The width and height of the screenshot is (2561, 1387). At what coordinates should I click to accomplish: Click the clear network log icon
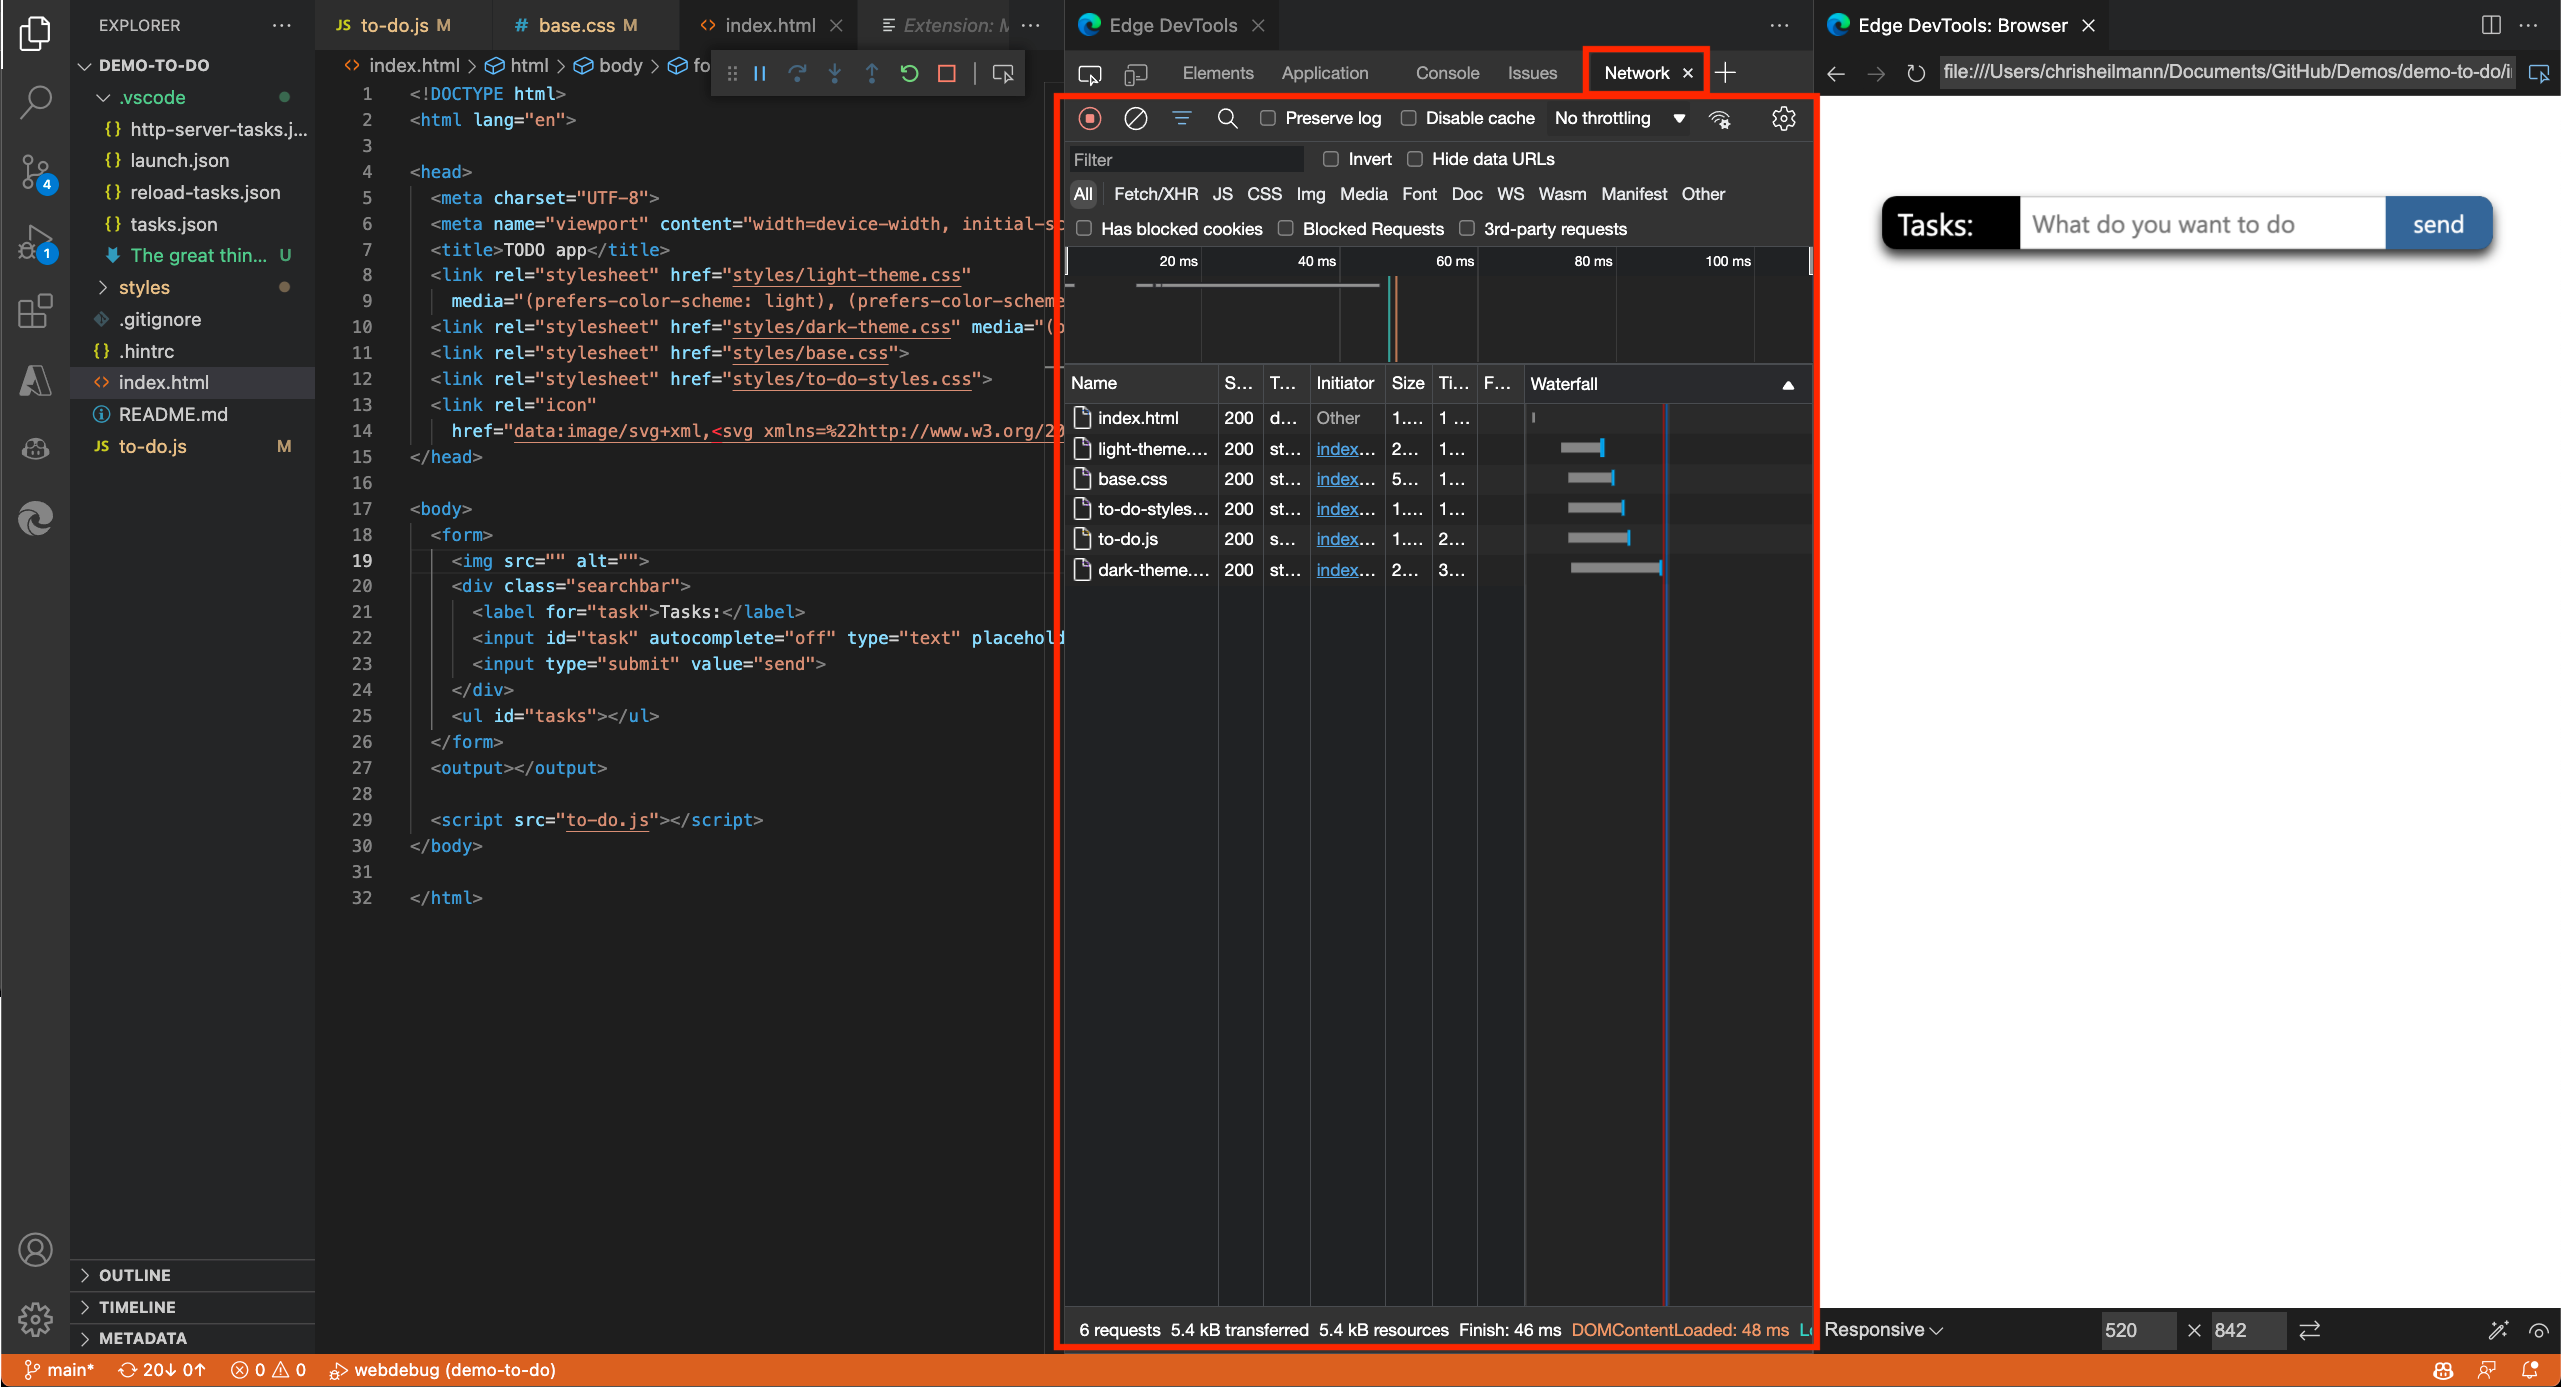pyautogui.click(x=1135, y=118)
